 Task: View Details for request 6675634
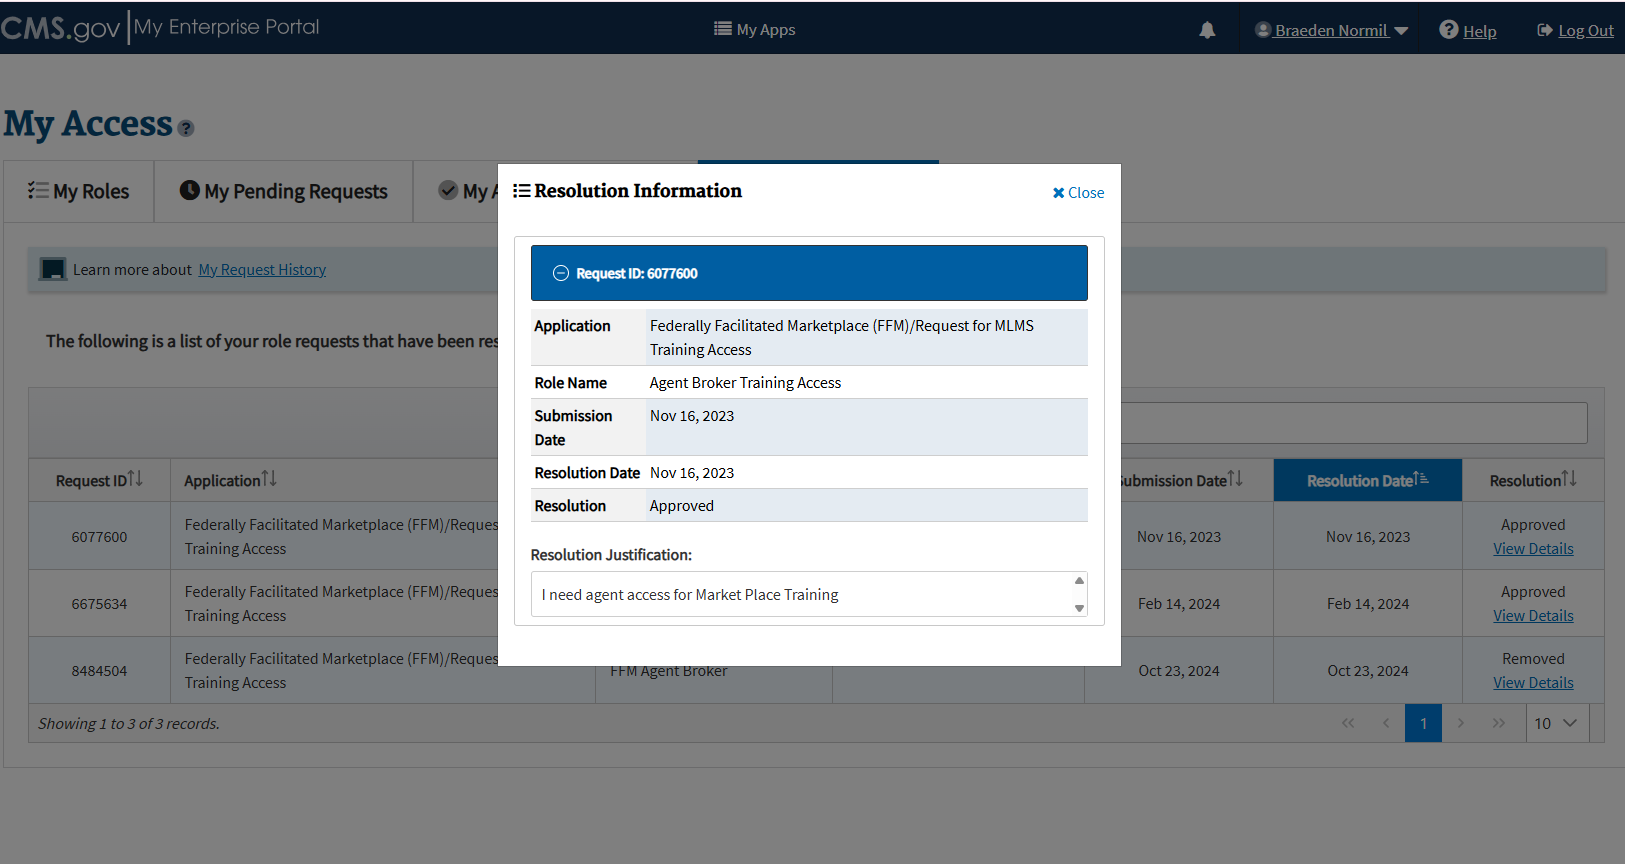pos(1533,616)
